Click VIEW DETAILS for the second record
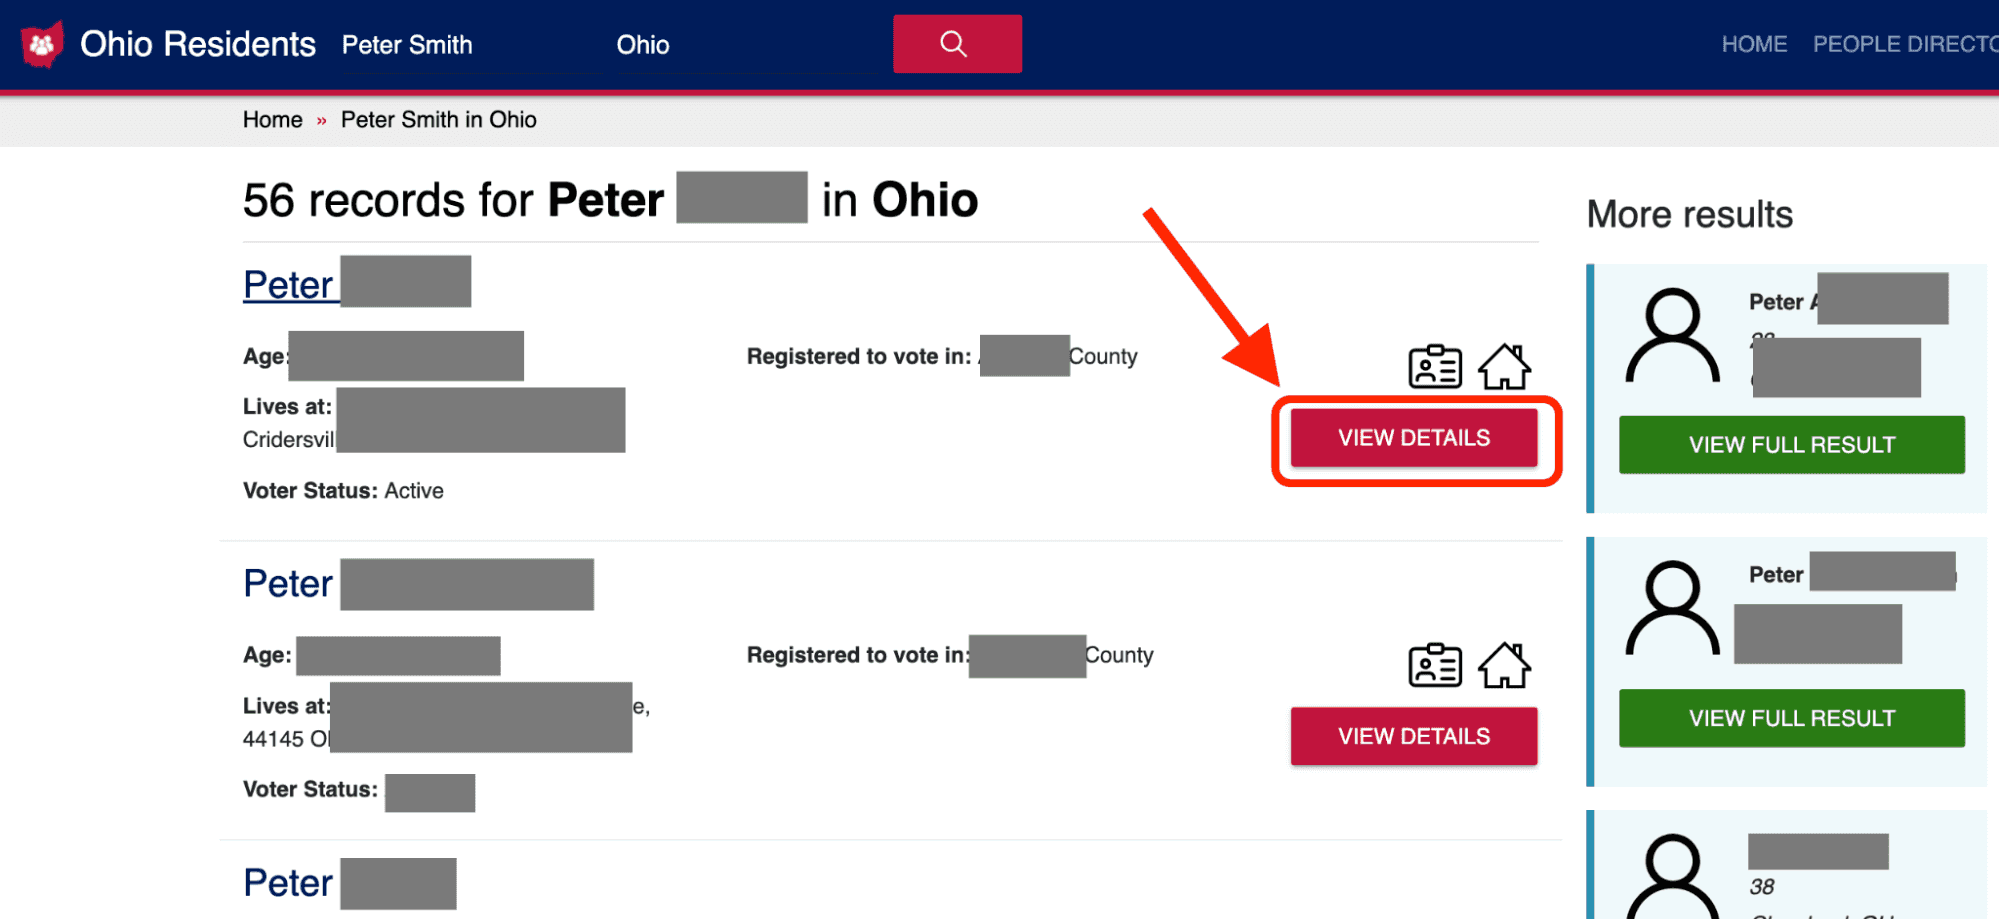 pyautogui.click(x=1414, y=737)
